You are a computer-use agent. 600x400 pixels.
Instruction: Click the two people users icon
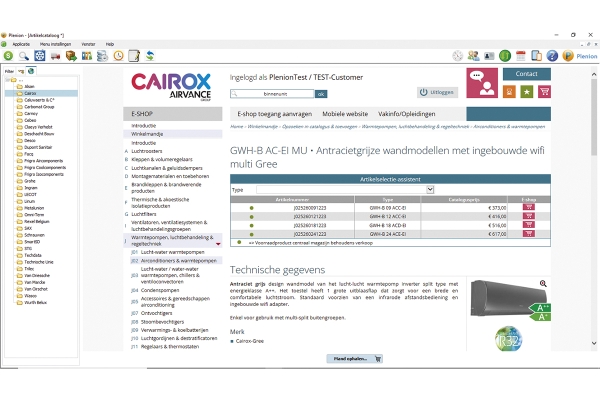click(473, 56)
